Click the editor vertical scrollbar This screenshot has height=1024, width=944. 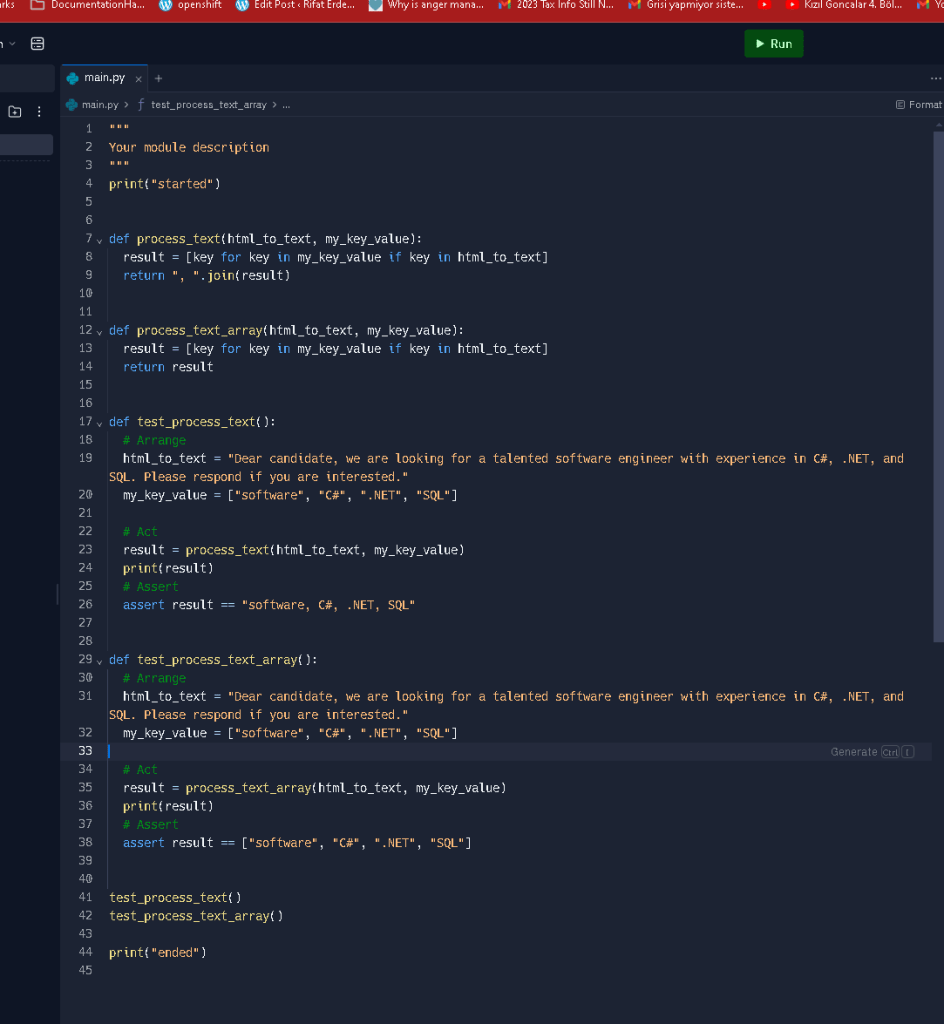(x=938, y=387)
